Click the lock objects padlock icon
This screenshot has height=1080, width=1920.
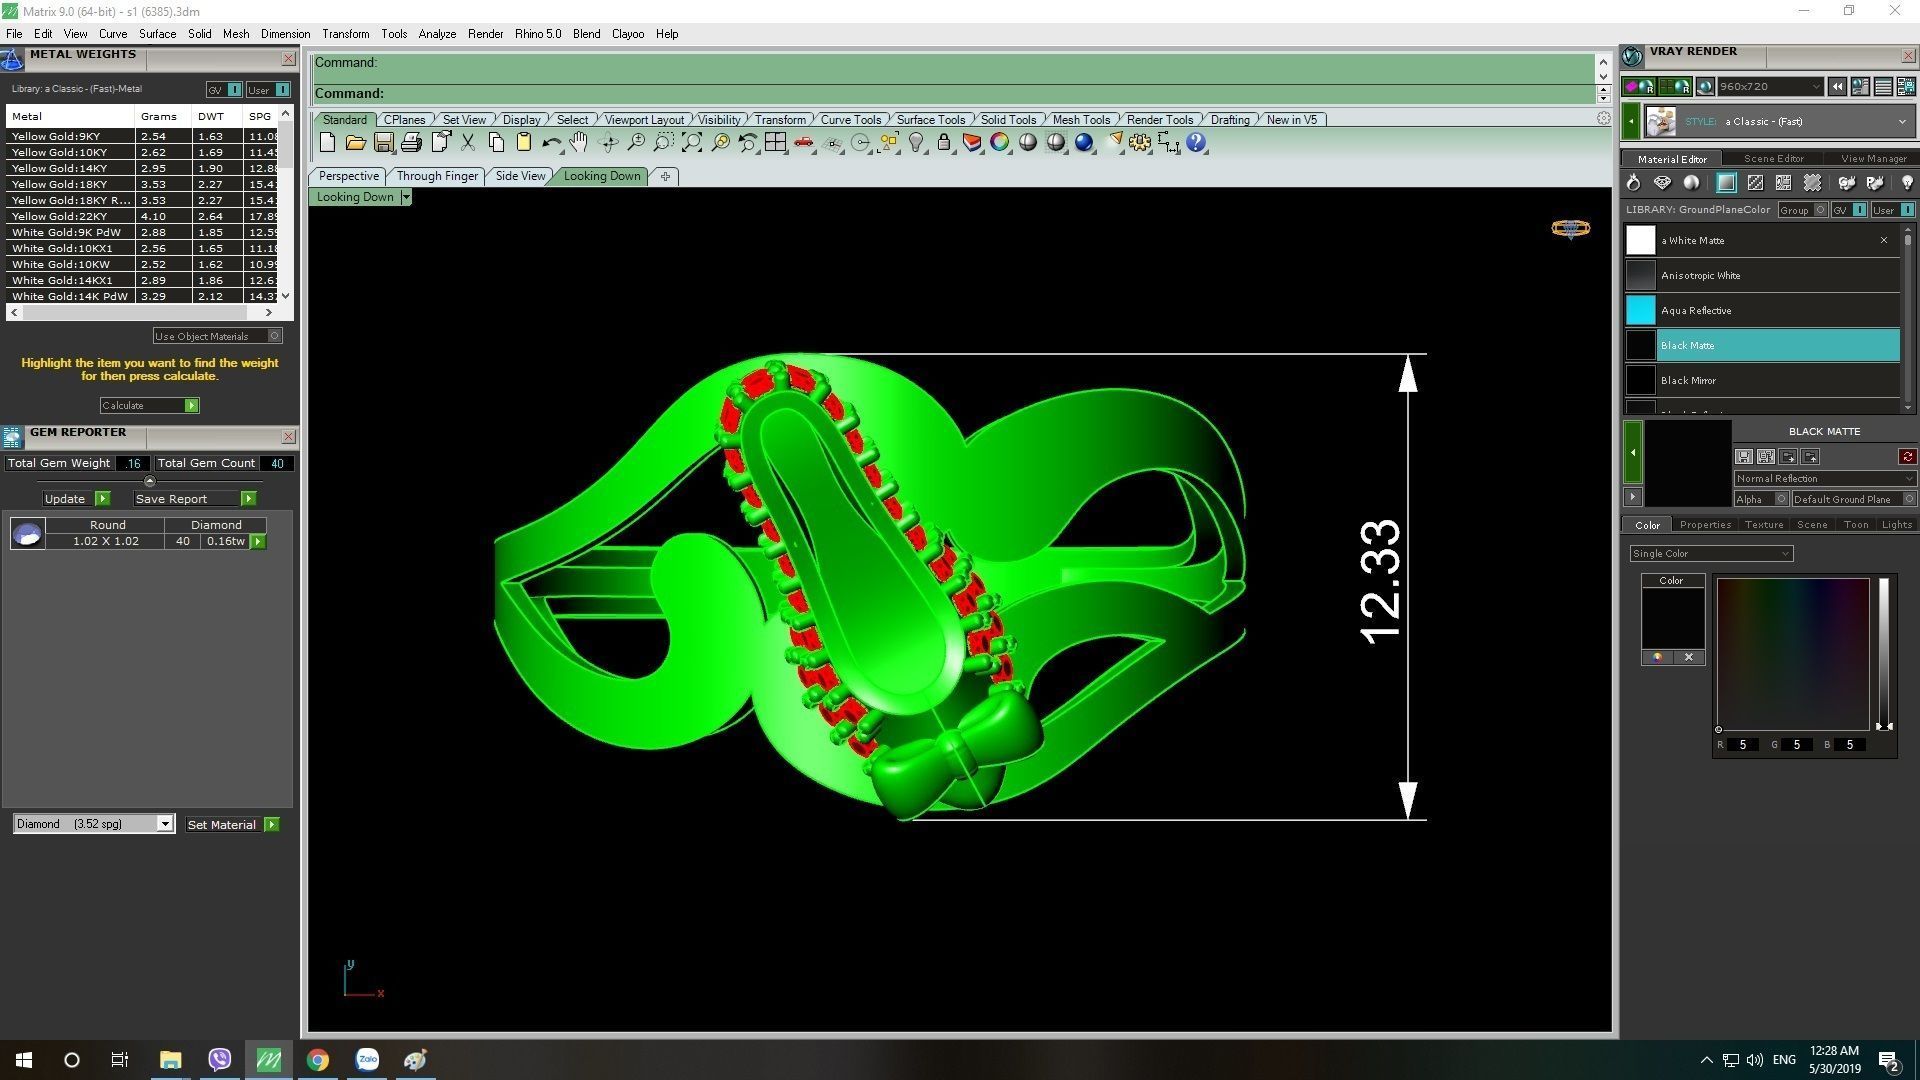944,143
